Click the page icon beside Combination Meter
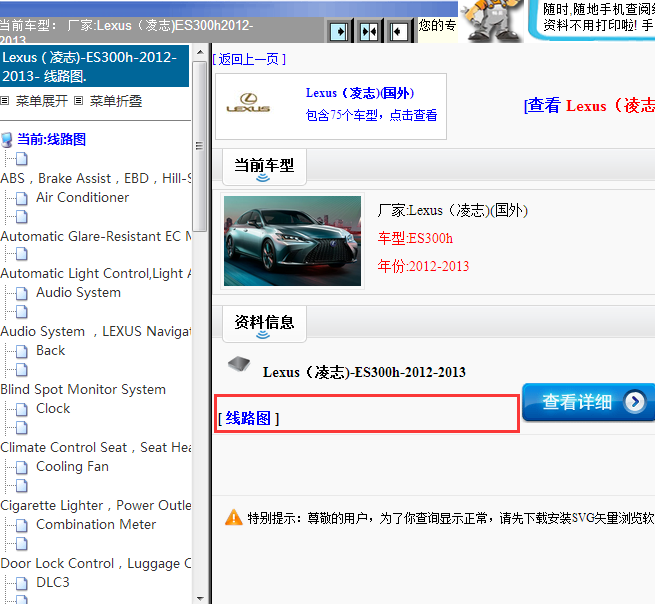The height and width of the screenshot is (604, 655). click(x=22, y=525)
